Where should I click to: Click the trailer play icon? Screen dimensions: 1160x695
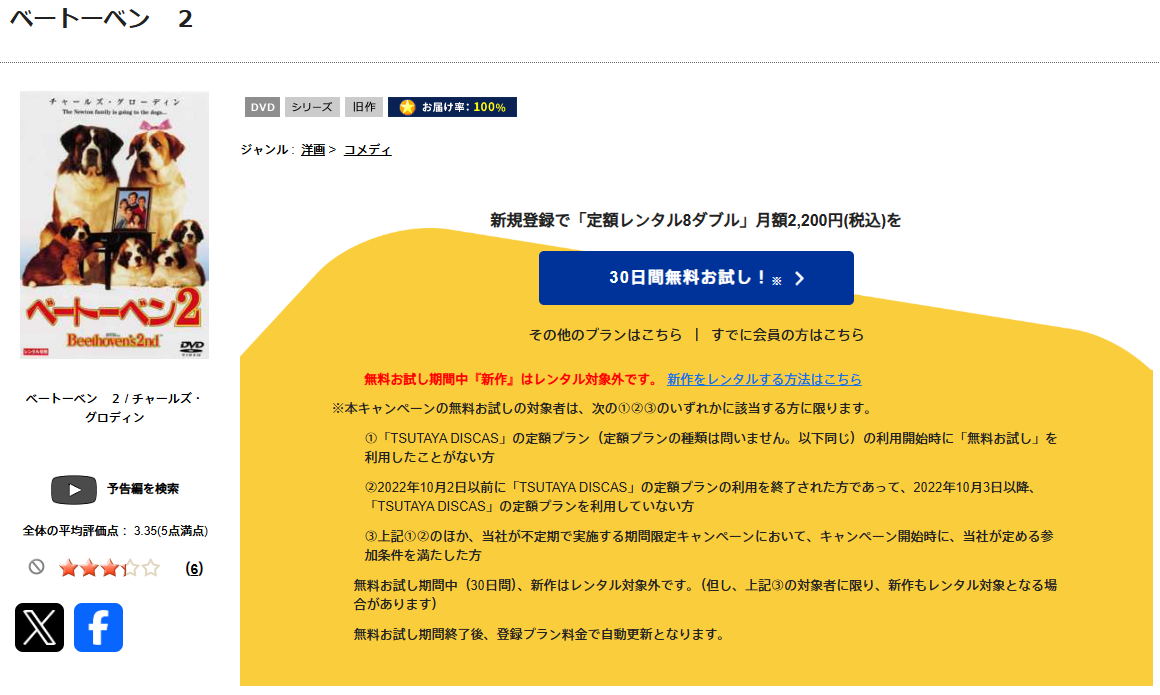(x=74, y=489)
